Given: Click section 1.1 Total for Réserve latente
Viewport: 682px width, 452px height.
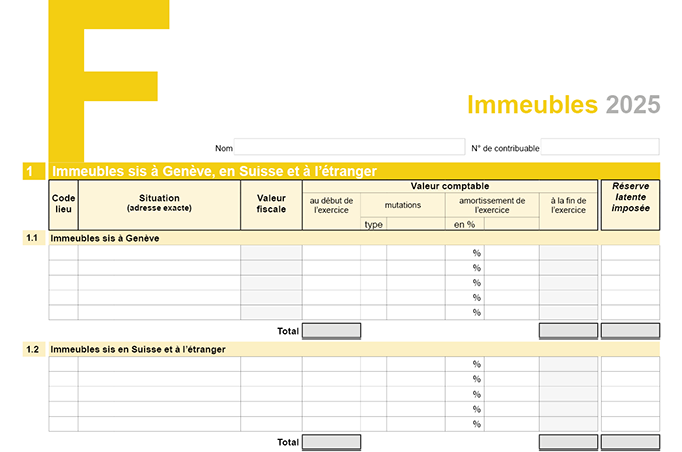Looking at the screenshot, I should pos(630,330).
